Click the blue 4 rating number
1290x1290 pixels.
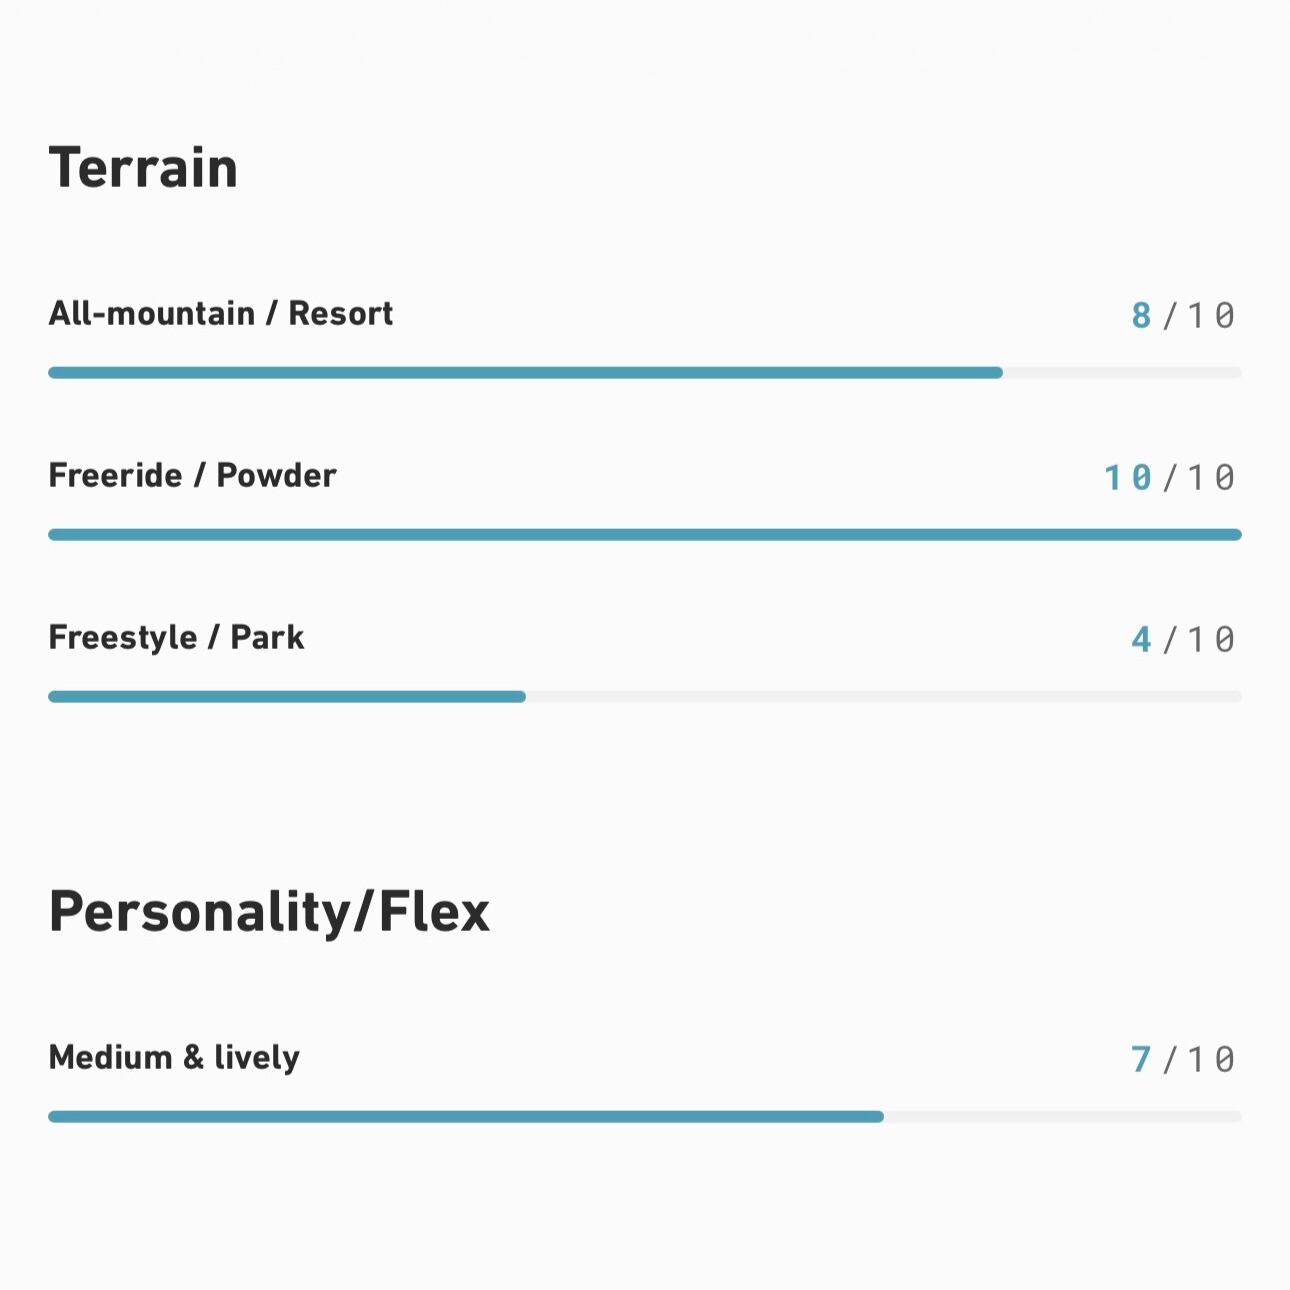pyautogui.click(x=1141, y=640)
